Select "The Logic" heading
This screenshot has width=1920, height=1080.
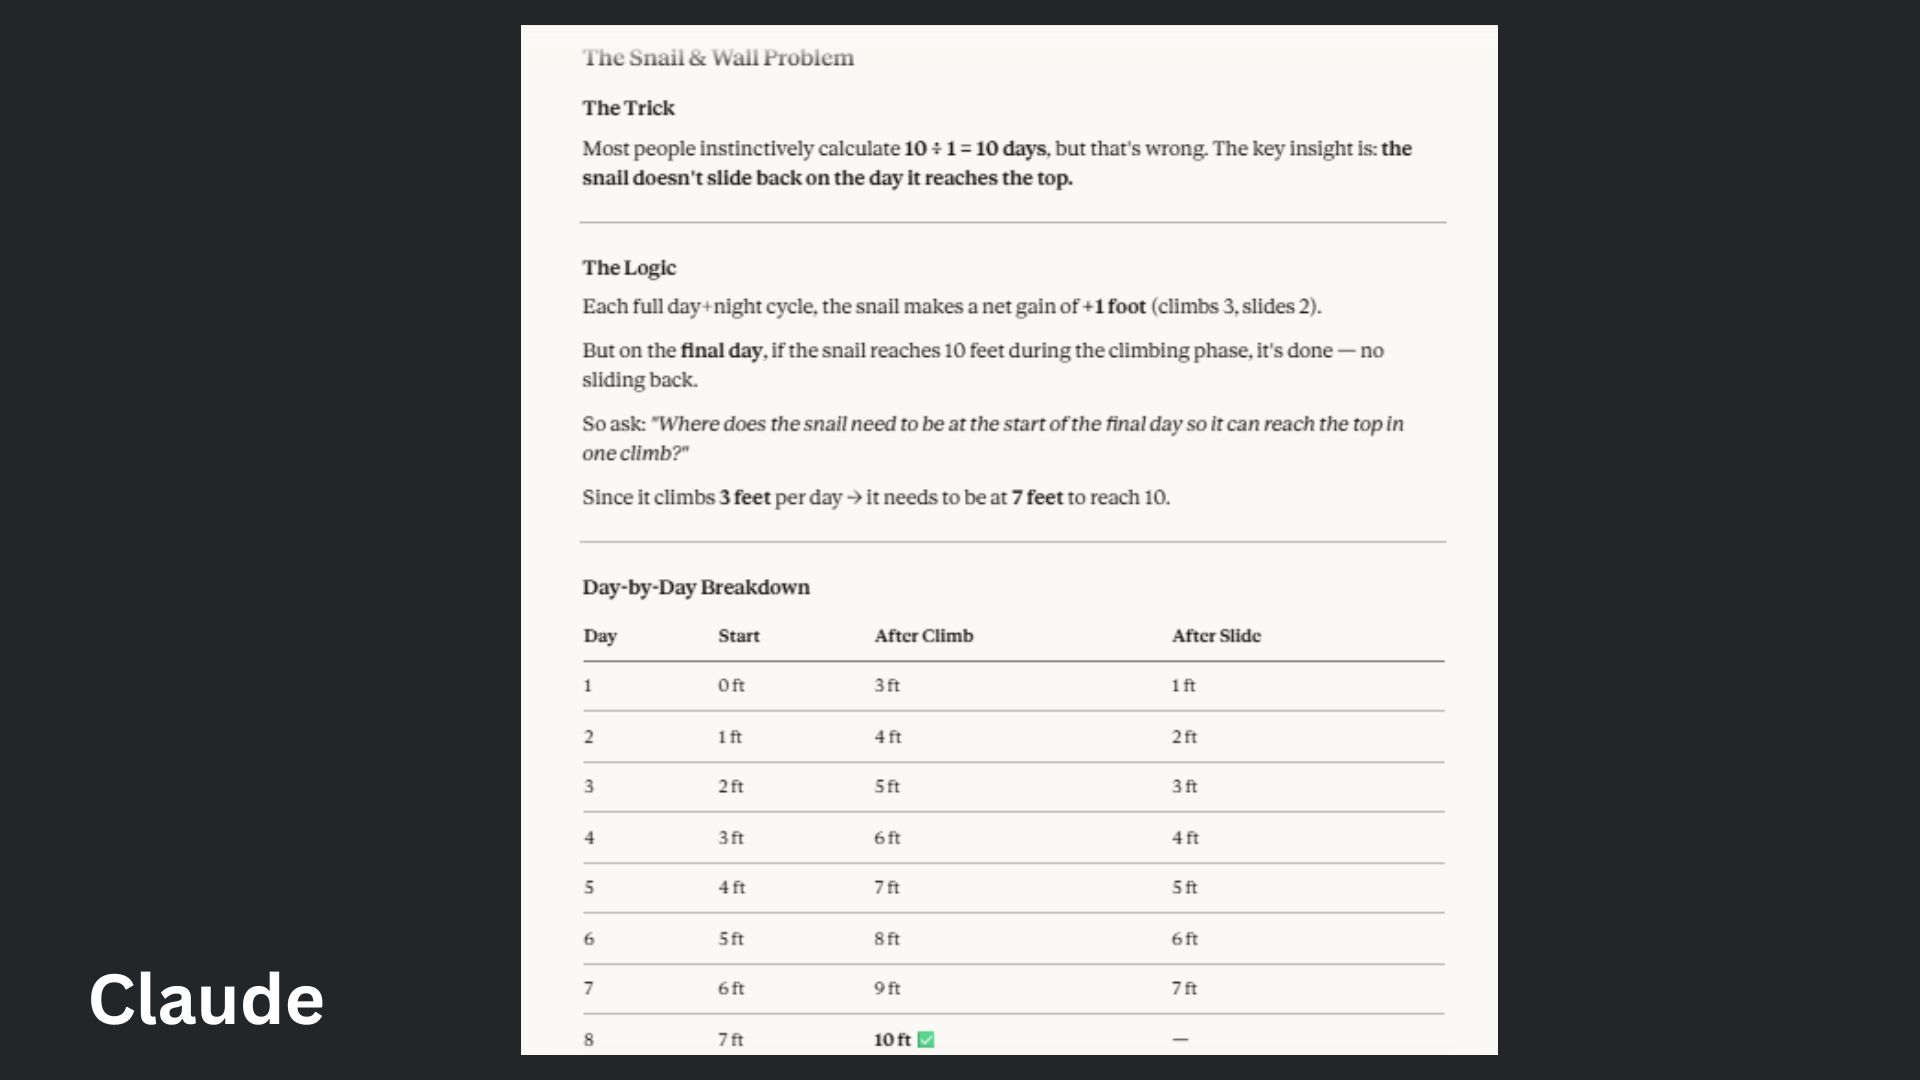(x=629, y=268)
